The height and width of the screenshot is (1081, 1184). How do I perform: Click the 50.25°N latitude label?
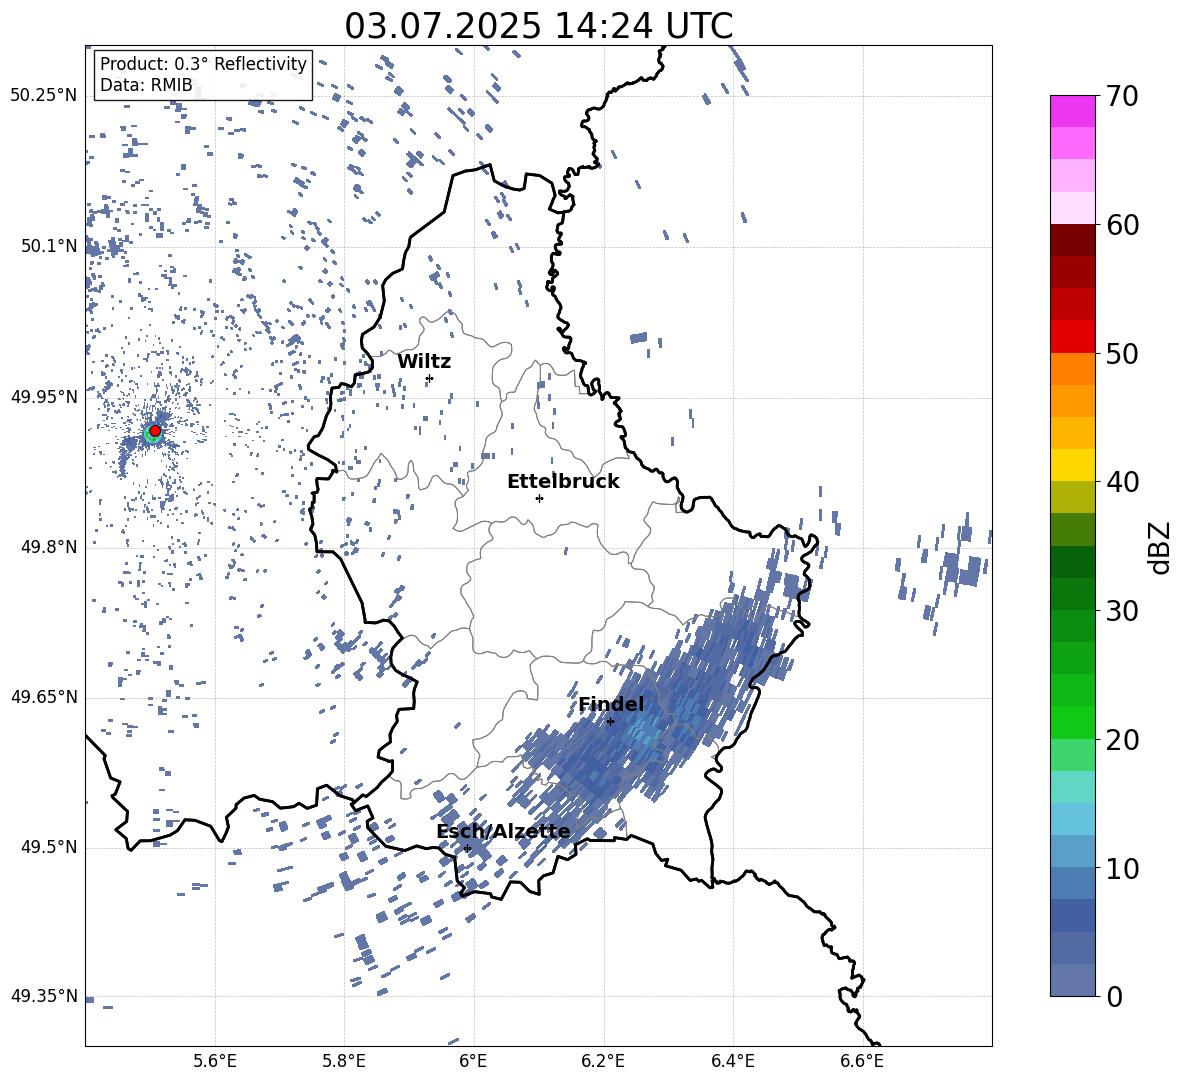(x=44, y=96)
